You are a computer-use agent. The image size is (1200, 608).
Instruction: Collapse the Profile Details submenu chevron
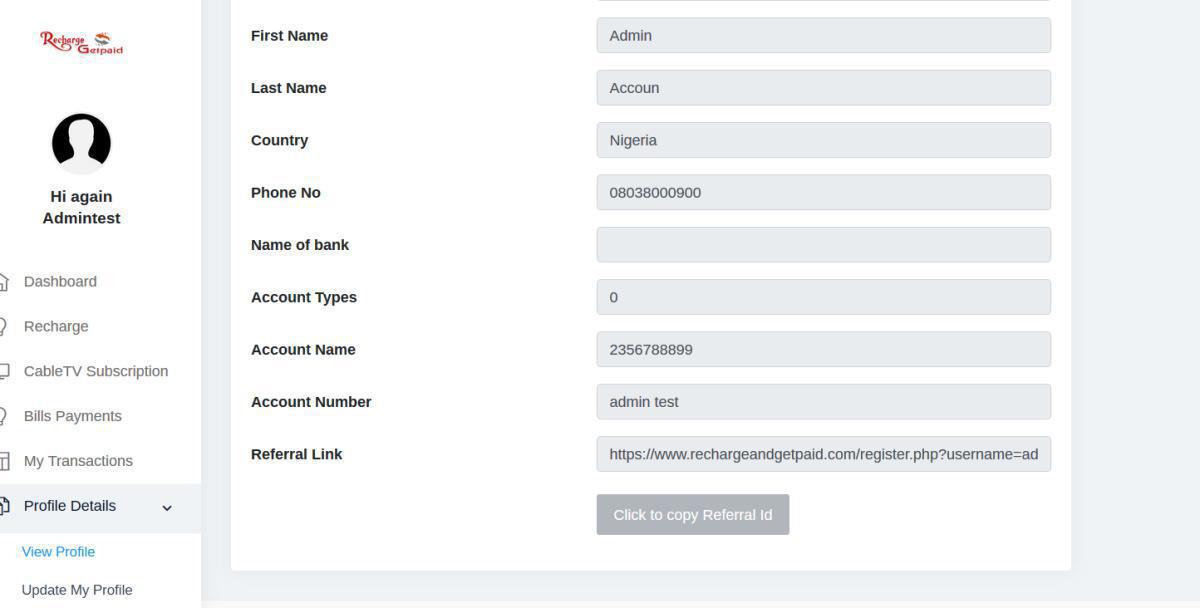click(167, 508)
